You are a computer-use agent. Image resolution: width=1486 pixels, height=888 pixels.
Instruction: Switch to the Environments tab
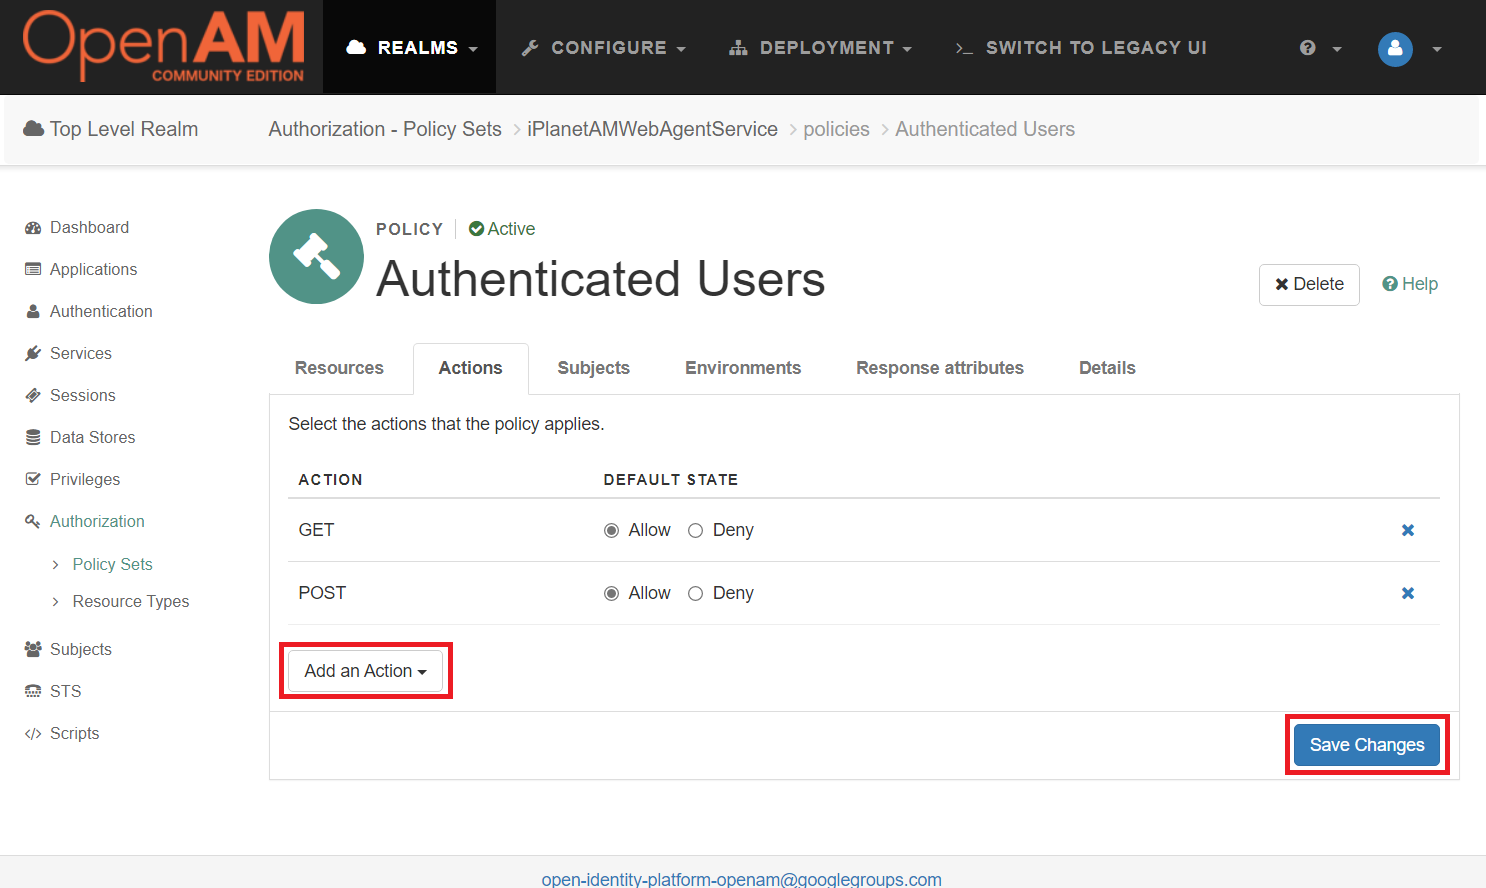[743, 368]
